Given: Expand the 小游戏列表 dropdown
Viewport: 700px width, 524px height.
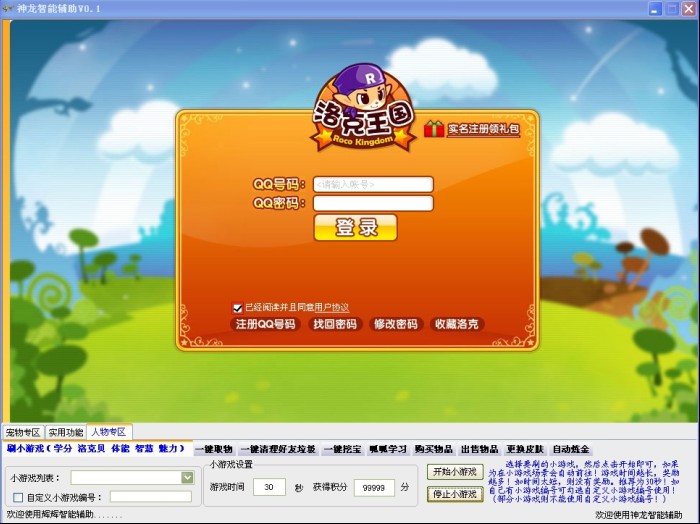Looking at the screenshot, I should pos(188,478).
